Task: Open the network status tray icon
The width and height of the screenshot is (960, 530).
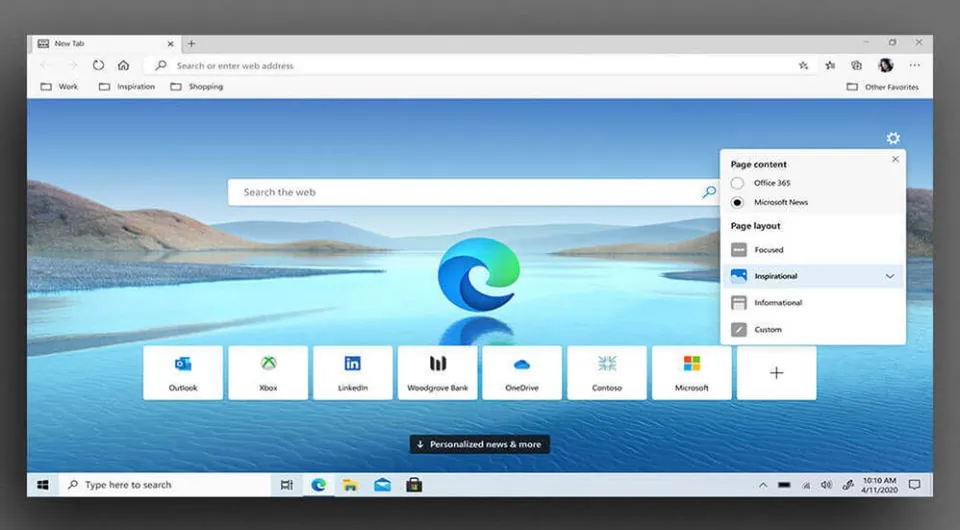Action: click(x=806, y=485)
